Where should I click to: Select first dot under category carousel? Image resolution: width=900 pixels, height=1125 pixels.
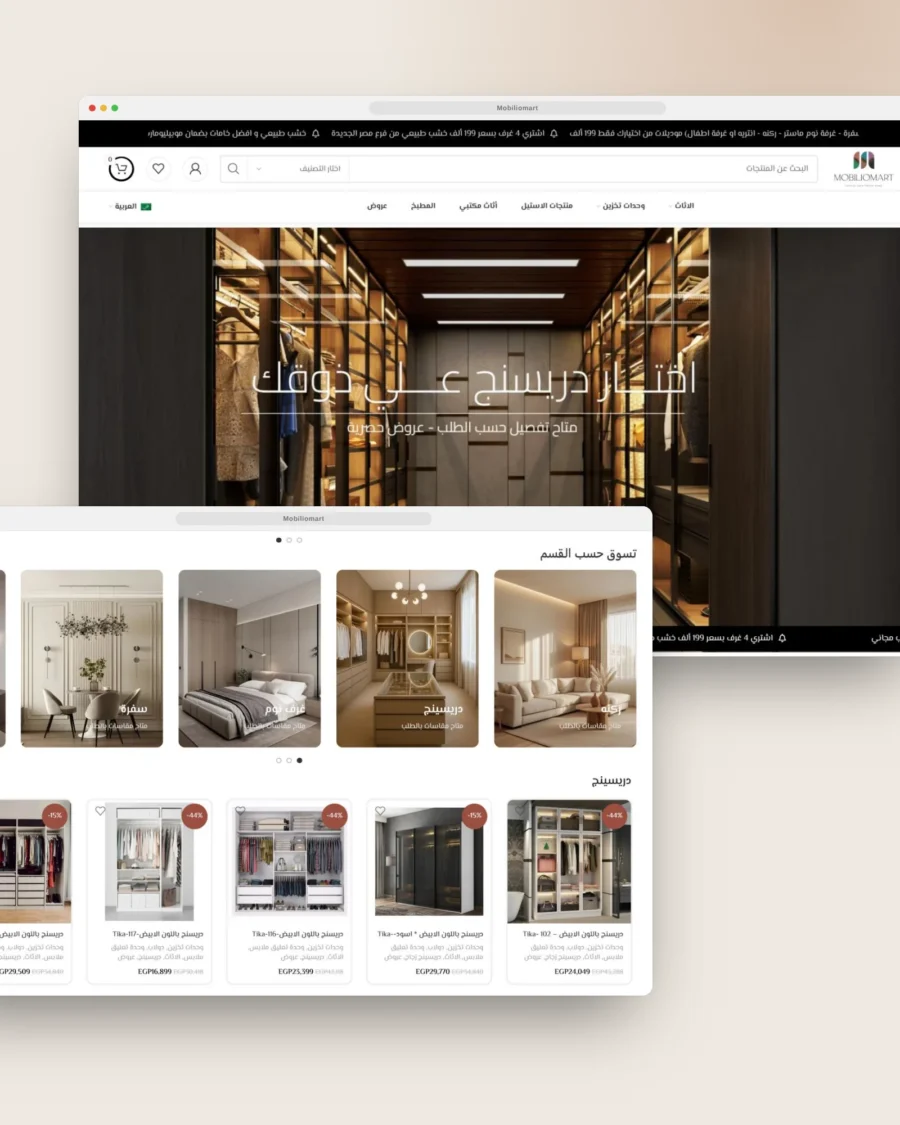(x=279, y=761)
